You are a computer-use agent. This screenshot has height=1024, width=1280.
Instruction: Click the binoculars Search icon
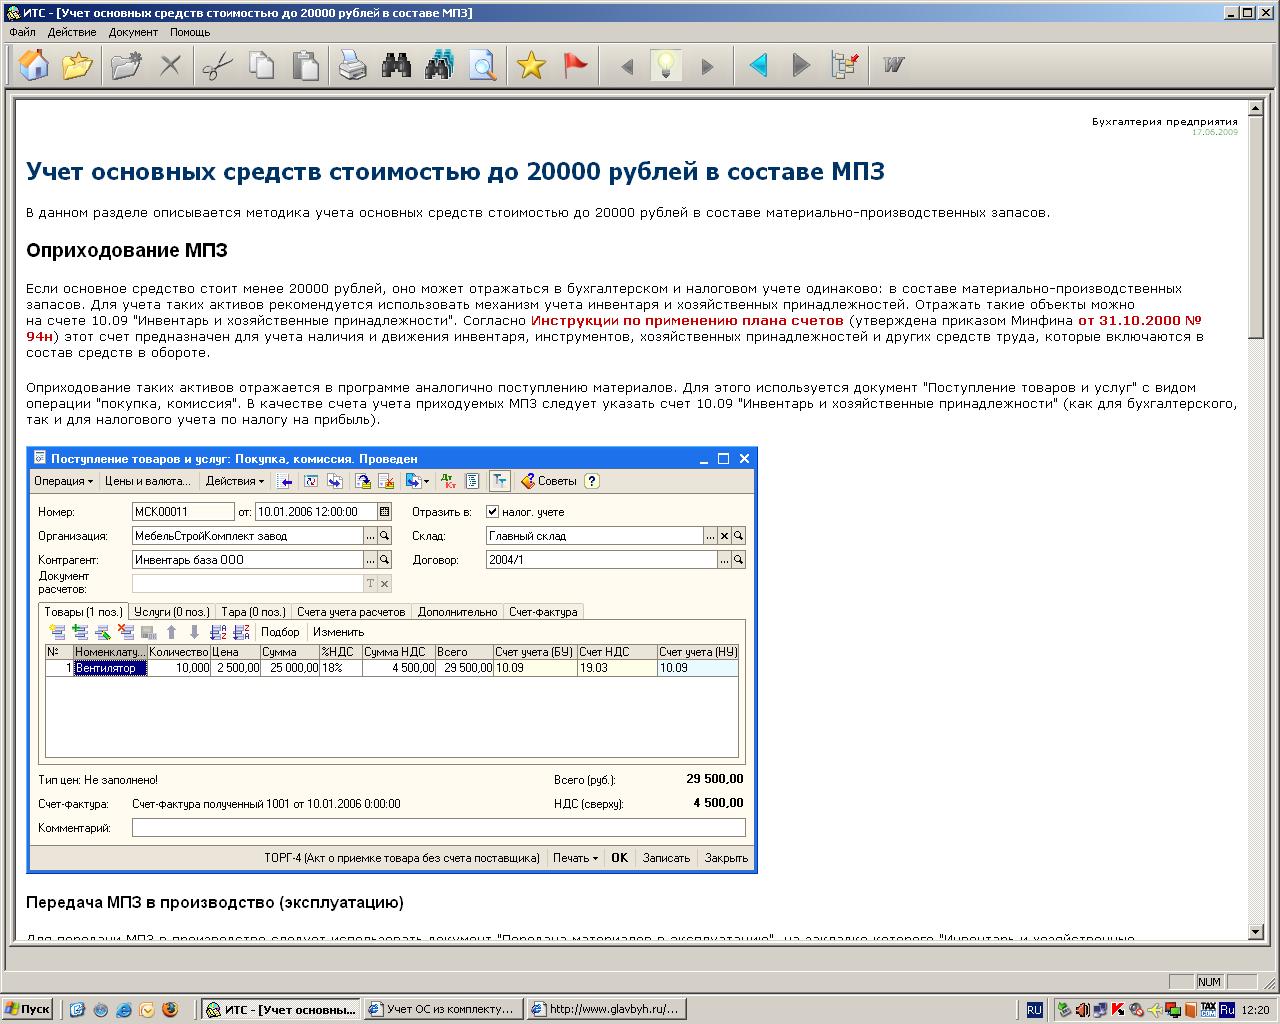tap(396, 66)
